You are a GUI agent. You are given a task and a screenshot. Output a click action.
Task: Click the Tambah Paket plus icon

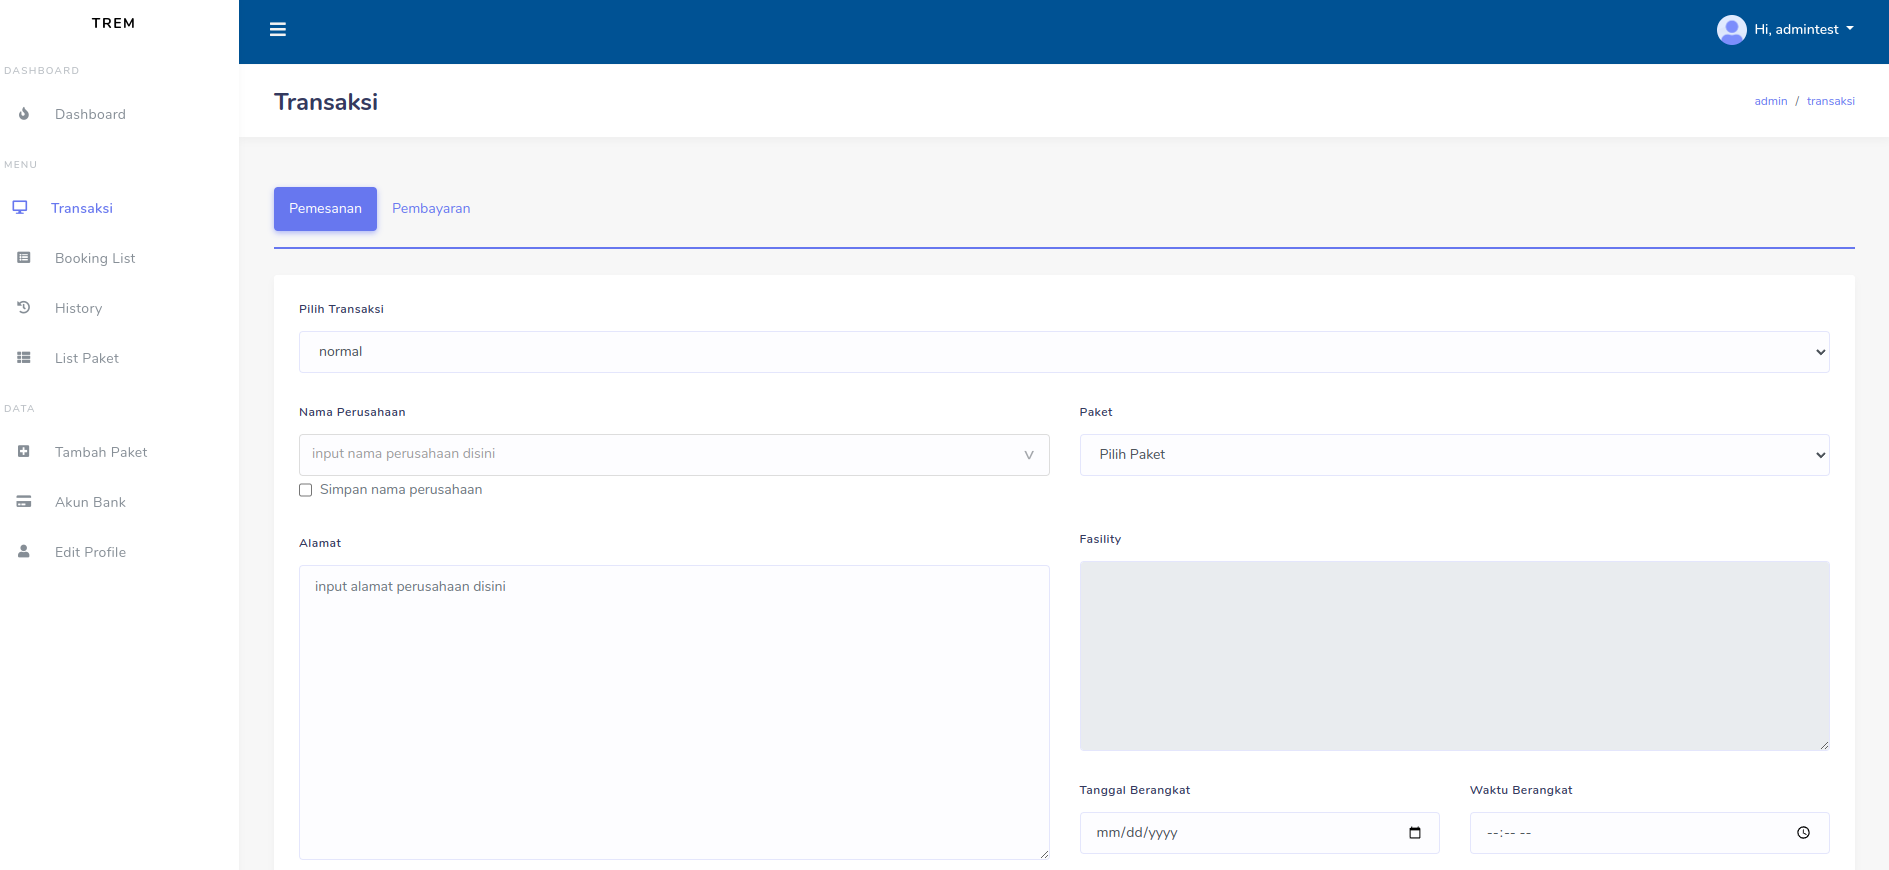[x=24, y=452]
